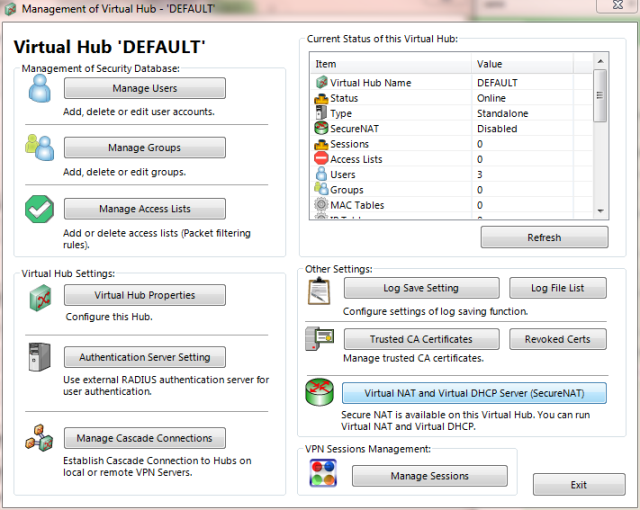This screenshot has height=510, width=640.
Task: Click the colored dots VPN Sessions icon
Action: point(323,473)
